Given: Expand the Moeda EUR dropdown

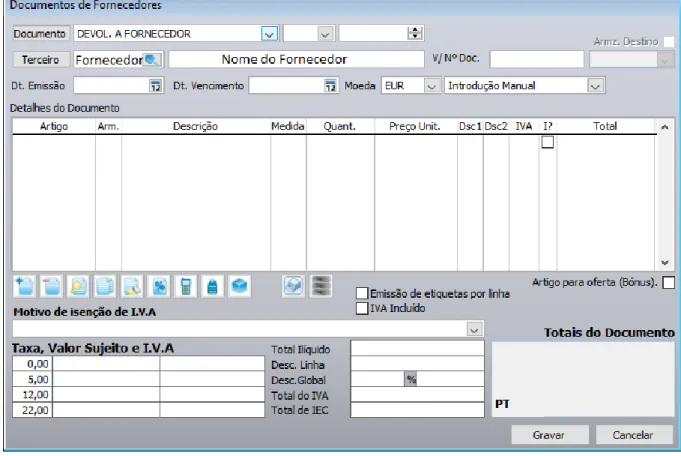Looking at the screenshot, I should pyautogui.click(x=431, y=86).
